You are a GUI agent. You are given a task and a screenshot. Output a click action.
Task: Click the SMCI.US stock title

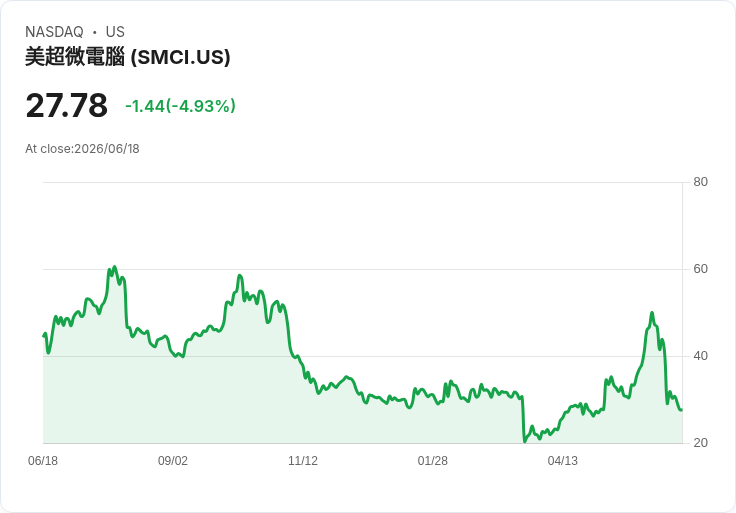coord(128,57)
